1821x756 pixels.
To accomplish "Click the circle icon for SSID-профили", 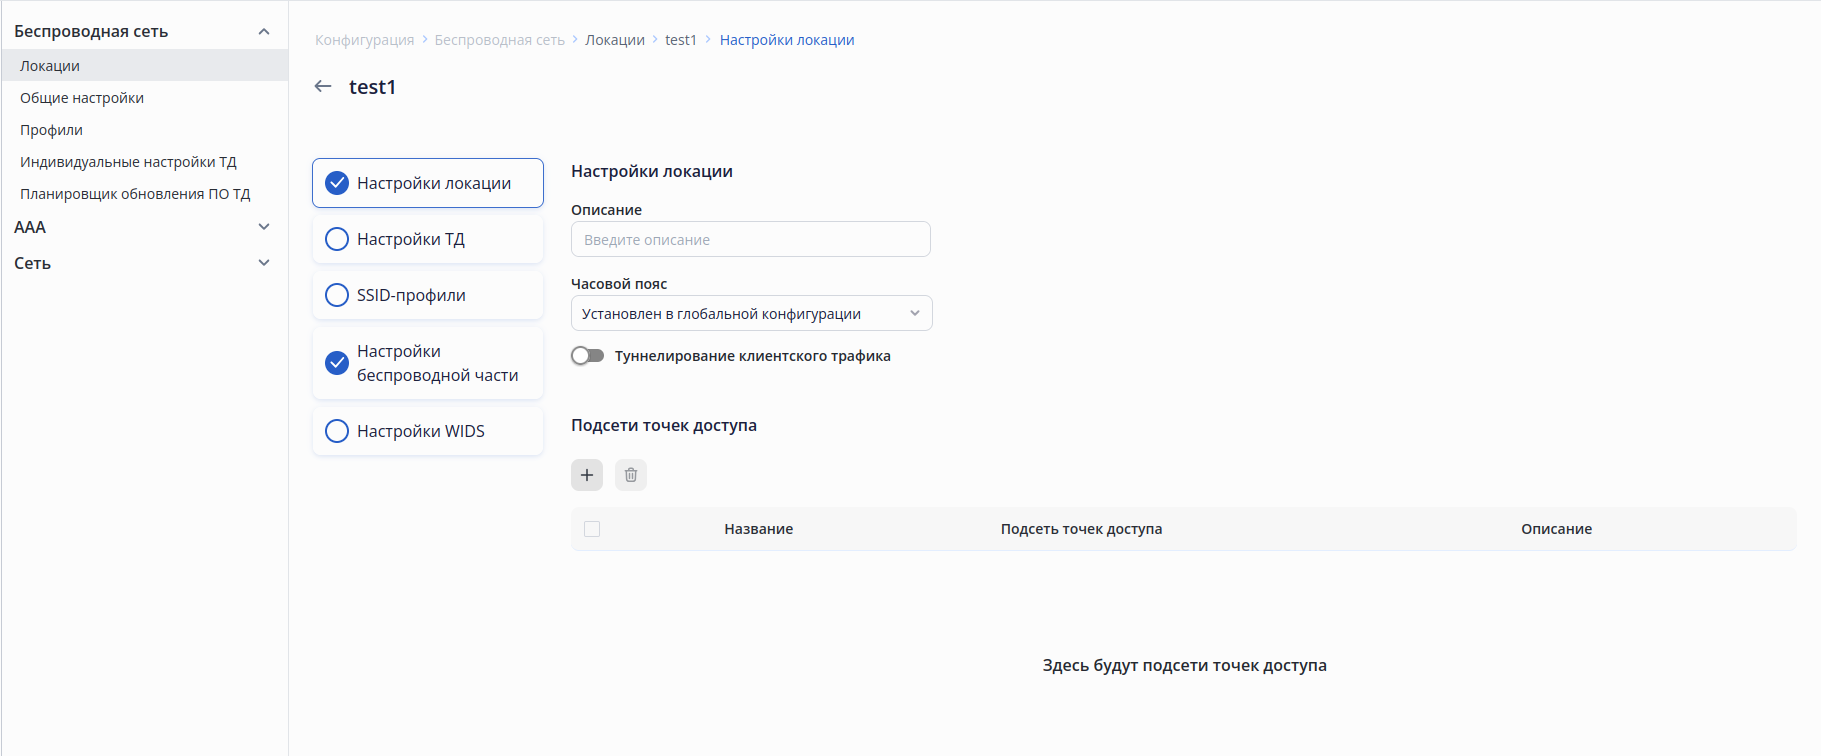I will pyautogui.click(x=338, y=295).
